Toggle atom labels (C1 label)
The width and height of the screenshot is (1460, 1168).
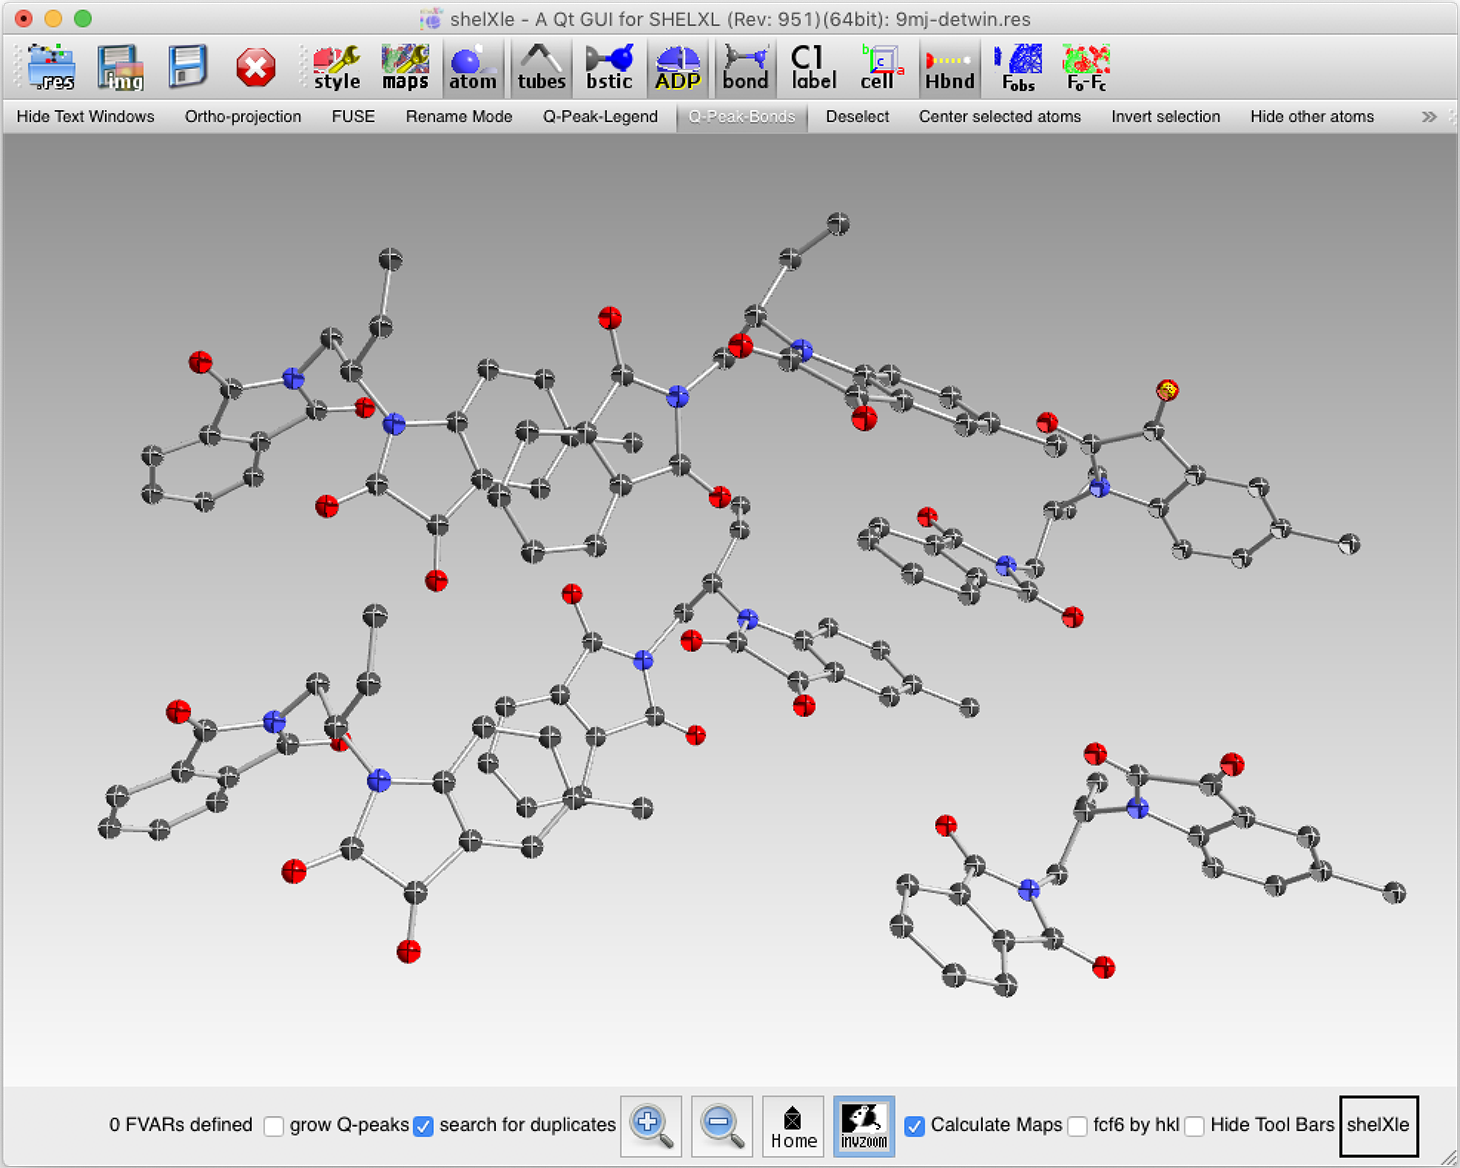click(x=813, y=67)
